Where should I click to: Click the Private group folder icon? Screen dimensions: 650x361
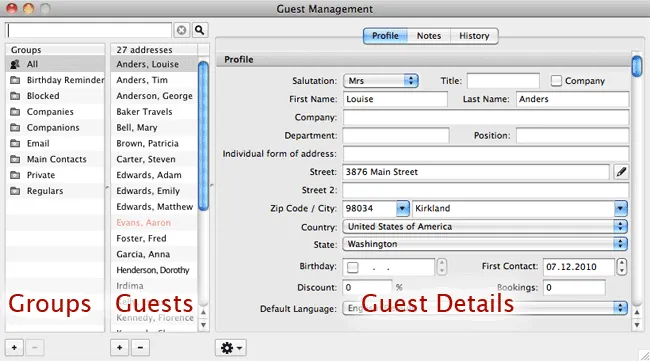[x=15, y=175]
